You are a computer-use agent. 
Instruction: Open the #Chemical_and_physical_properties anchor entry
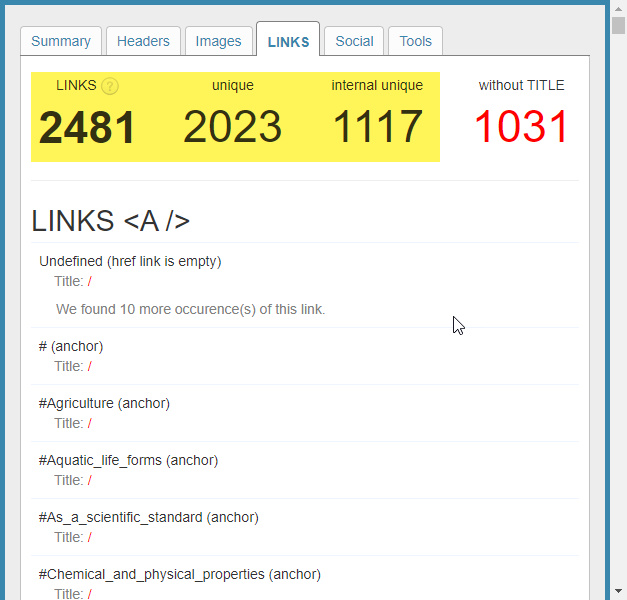[x=179, y=574]
